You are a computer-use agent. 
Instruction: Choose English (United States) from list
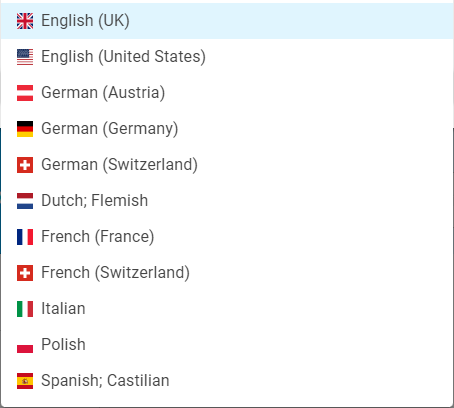pos(227,57)
